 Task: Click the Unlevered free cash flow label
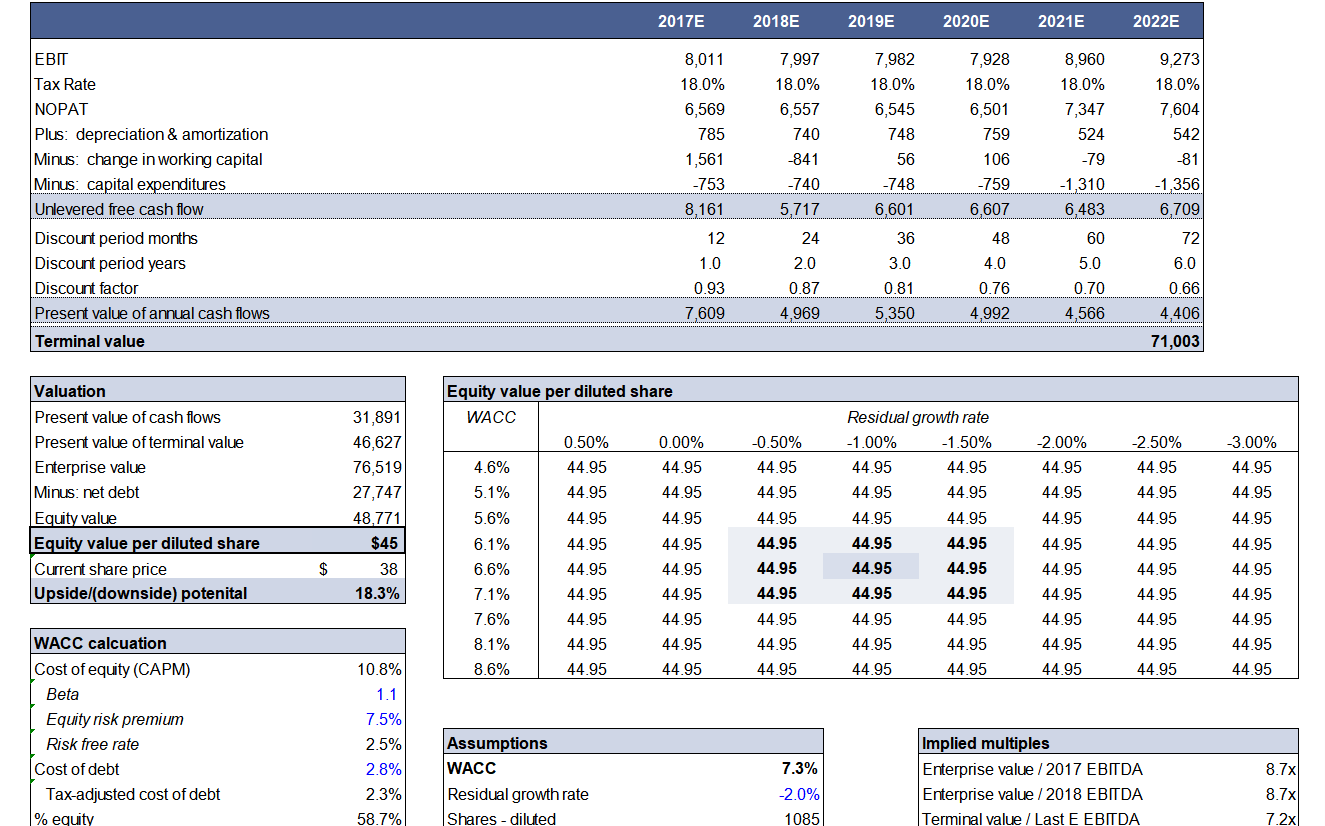pos(120,209)
